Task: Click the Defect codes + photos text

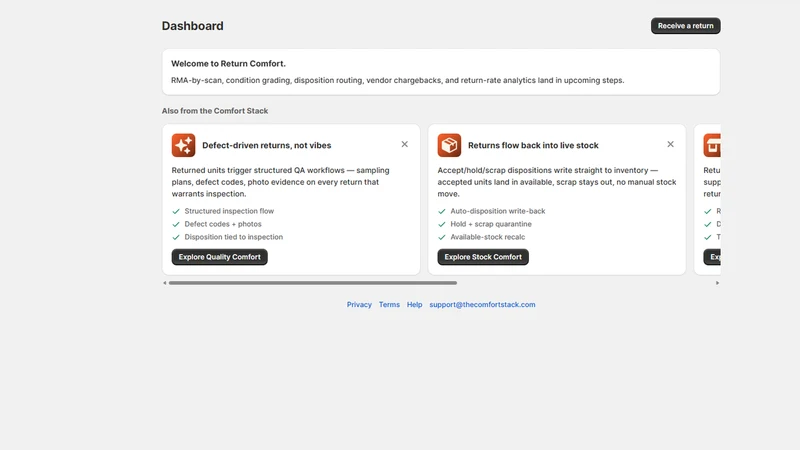Action: (223, 224)
